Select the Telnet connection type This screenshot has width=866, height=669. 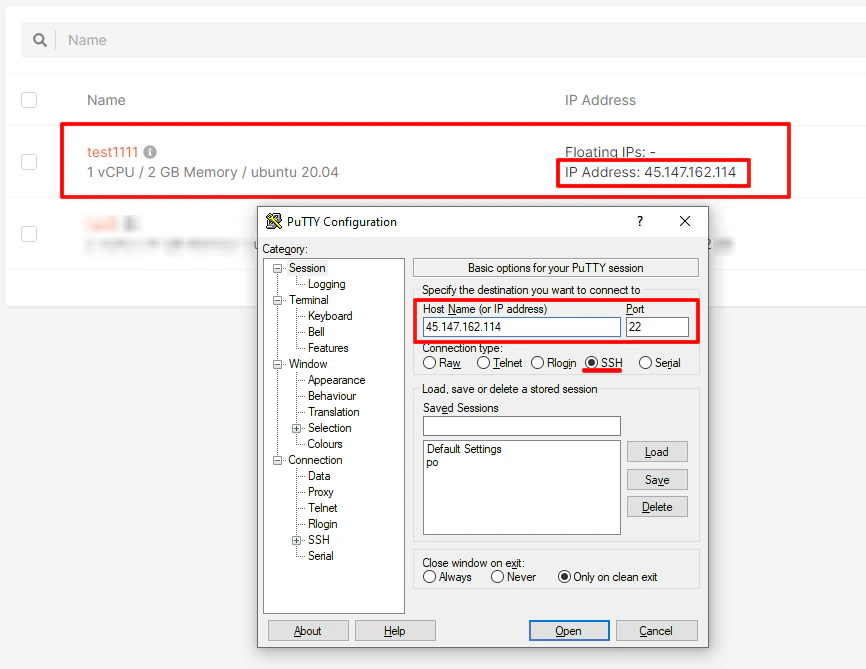coord(483,363)
